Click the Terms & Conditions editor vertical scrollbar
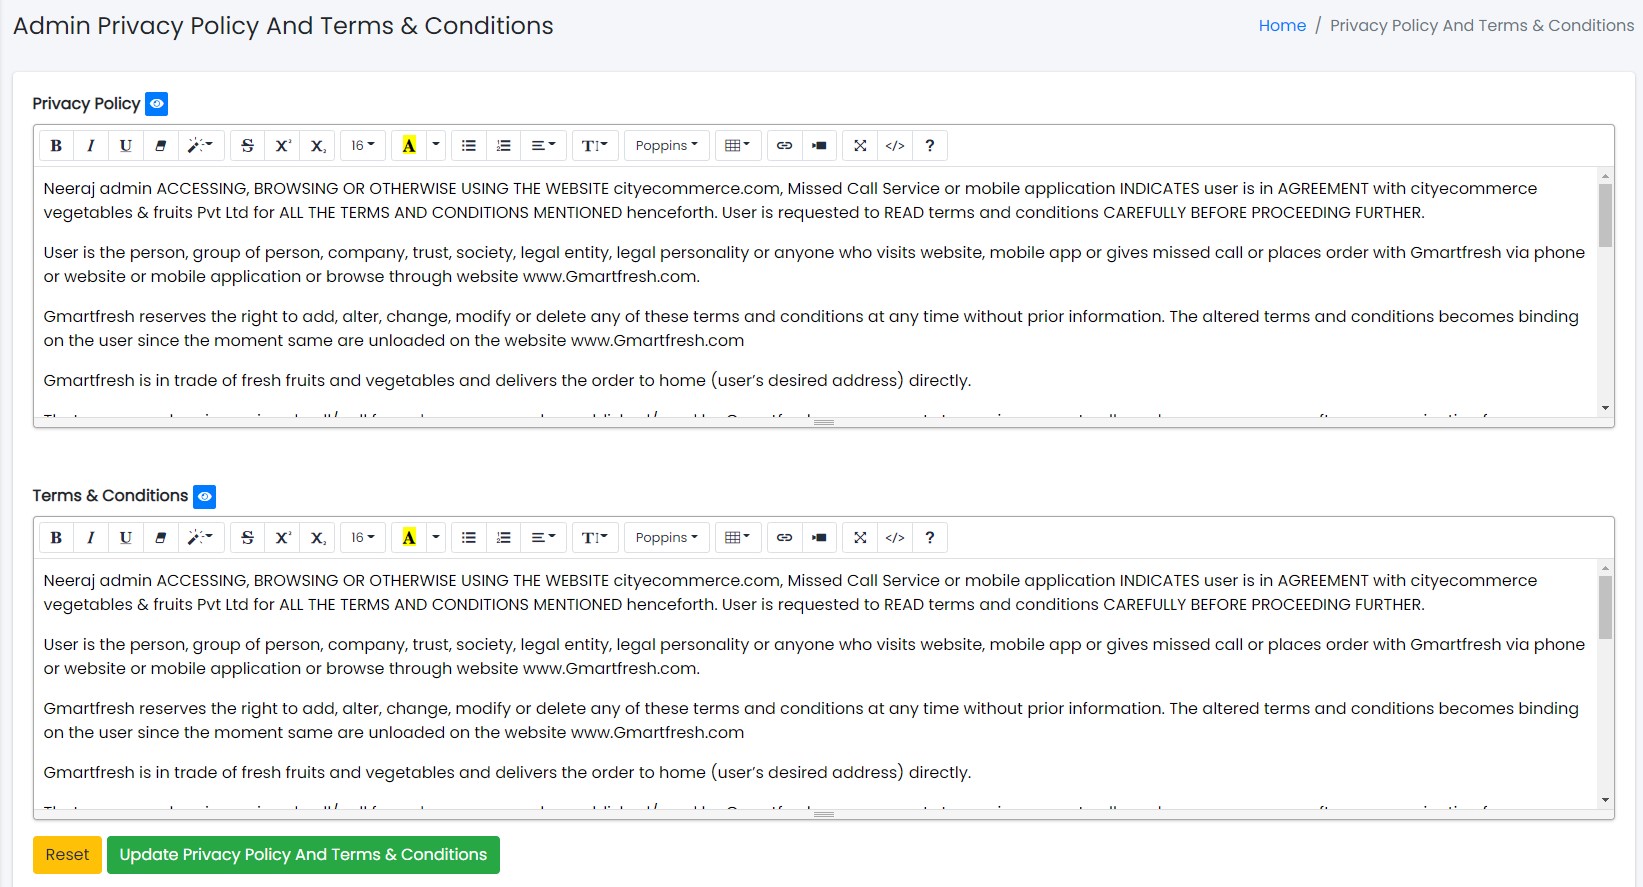Viewport: 1643px width, 887px height. coord(1605,608)
